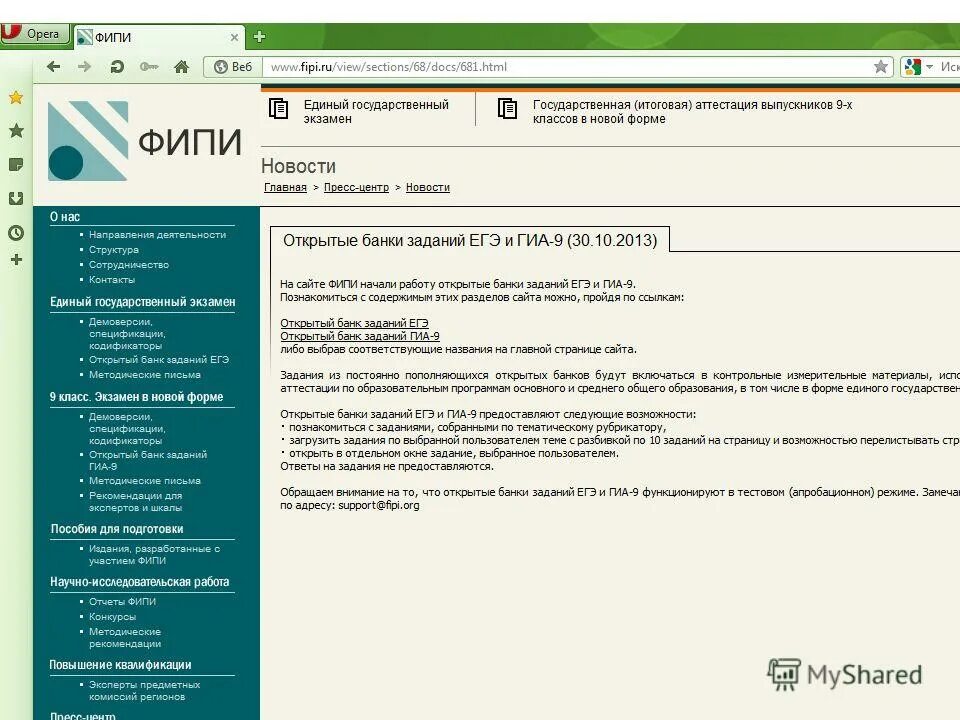Click the Новости page heading
Image resolution: width=960 pixels, height=720 pixels.
(x=298, y=166)
